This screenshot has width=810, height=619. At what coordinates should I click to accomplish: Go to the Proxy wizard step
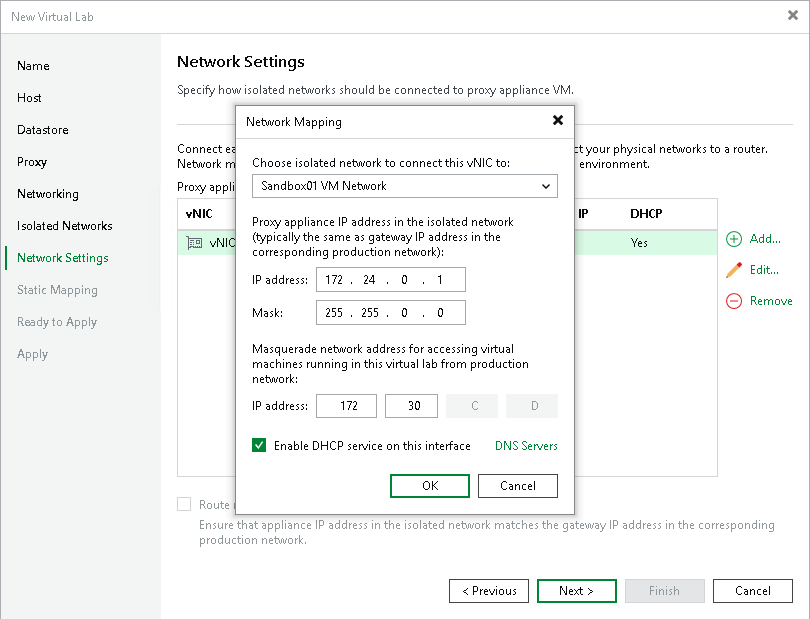[32, 162]
